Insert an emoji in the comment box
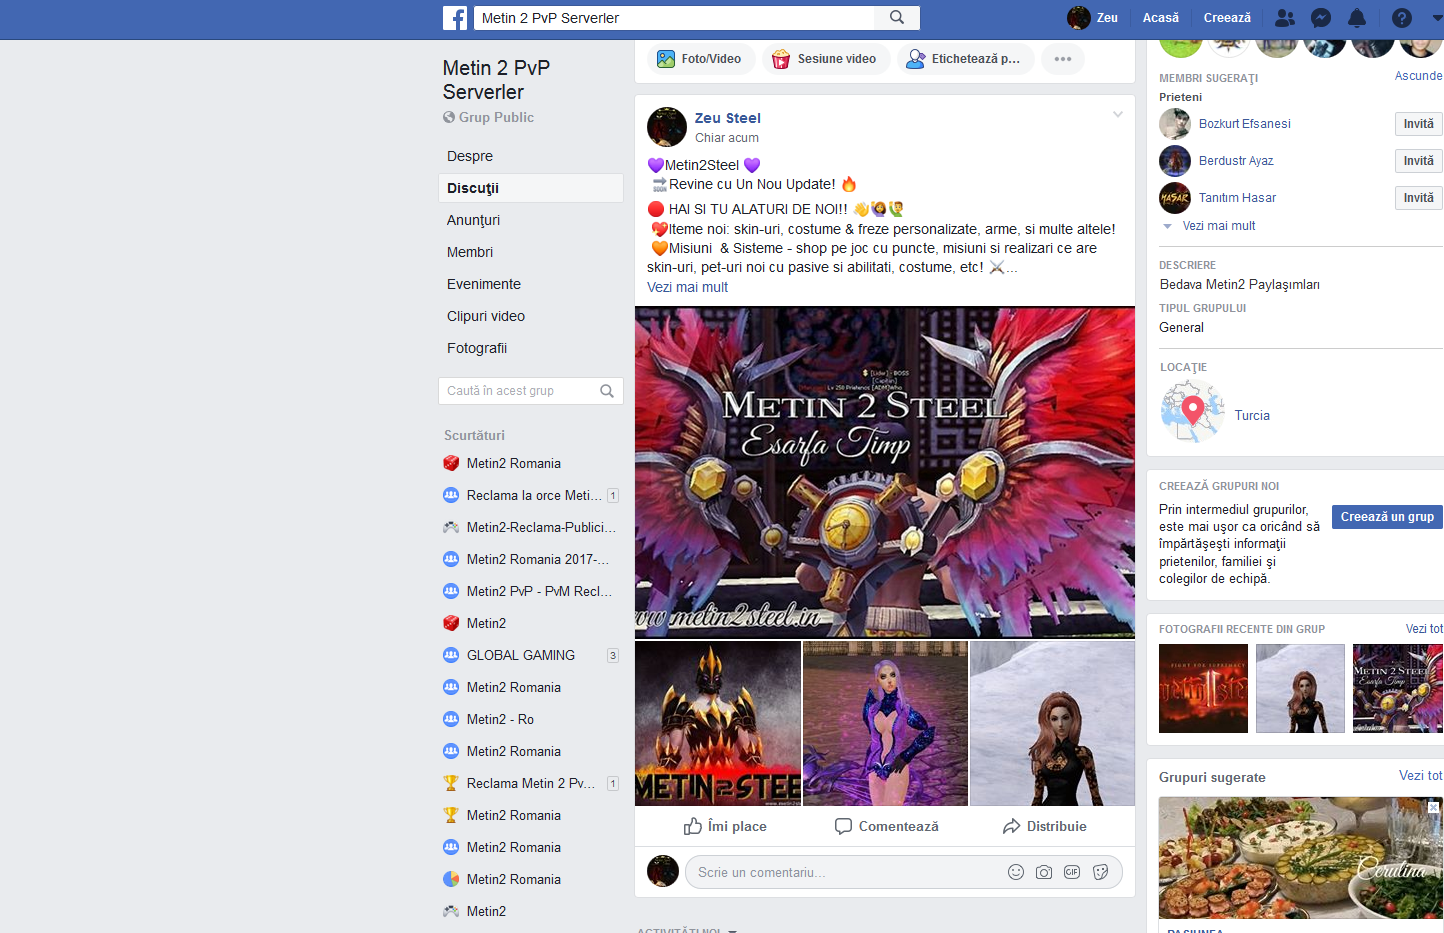Image resolution: width=1444 pixels, height=933 pixels. [1016, 872]
